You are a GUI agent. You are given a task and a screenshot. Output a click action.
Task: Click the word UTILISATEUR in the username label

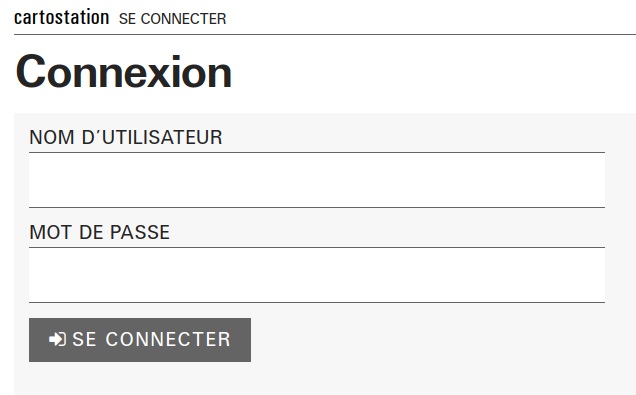point(162,137)
